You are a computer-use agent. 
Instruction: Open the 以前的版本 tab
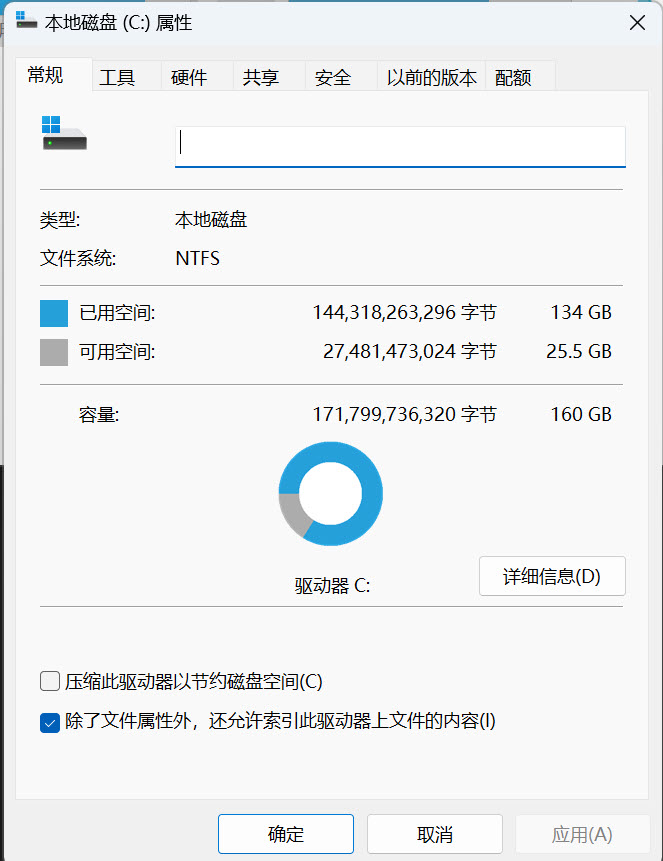point(431,77)
